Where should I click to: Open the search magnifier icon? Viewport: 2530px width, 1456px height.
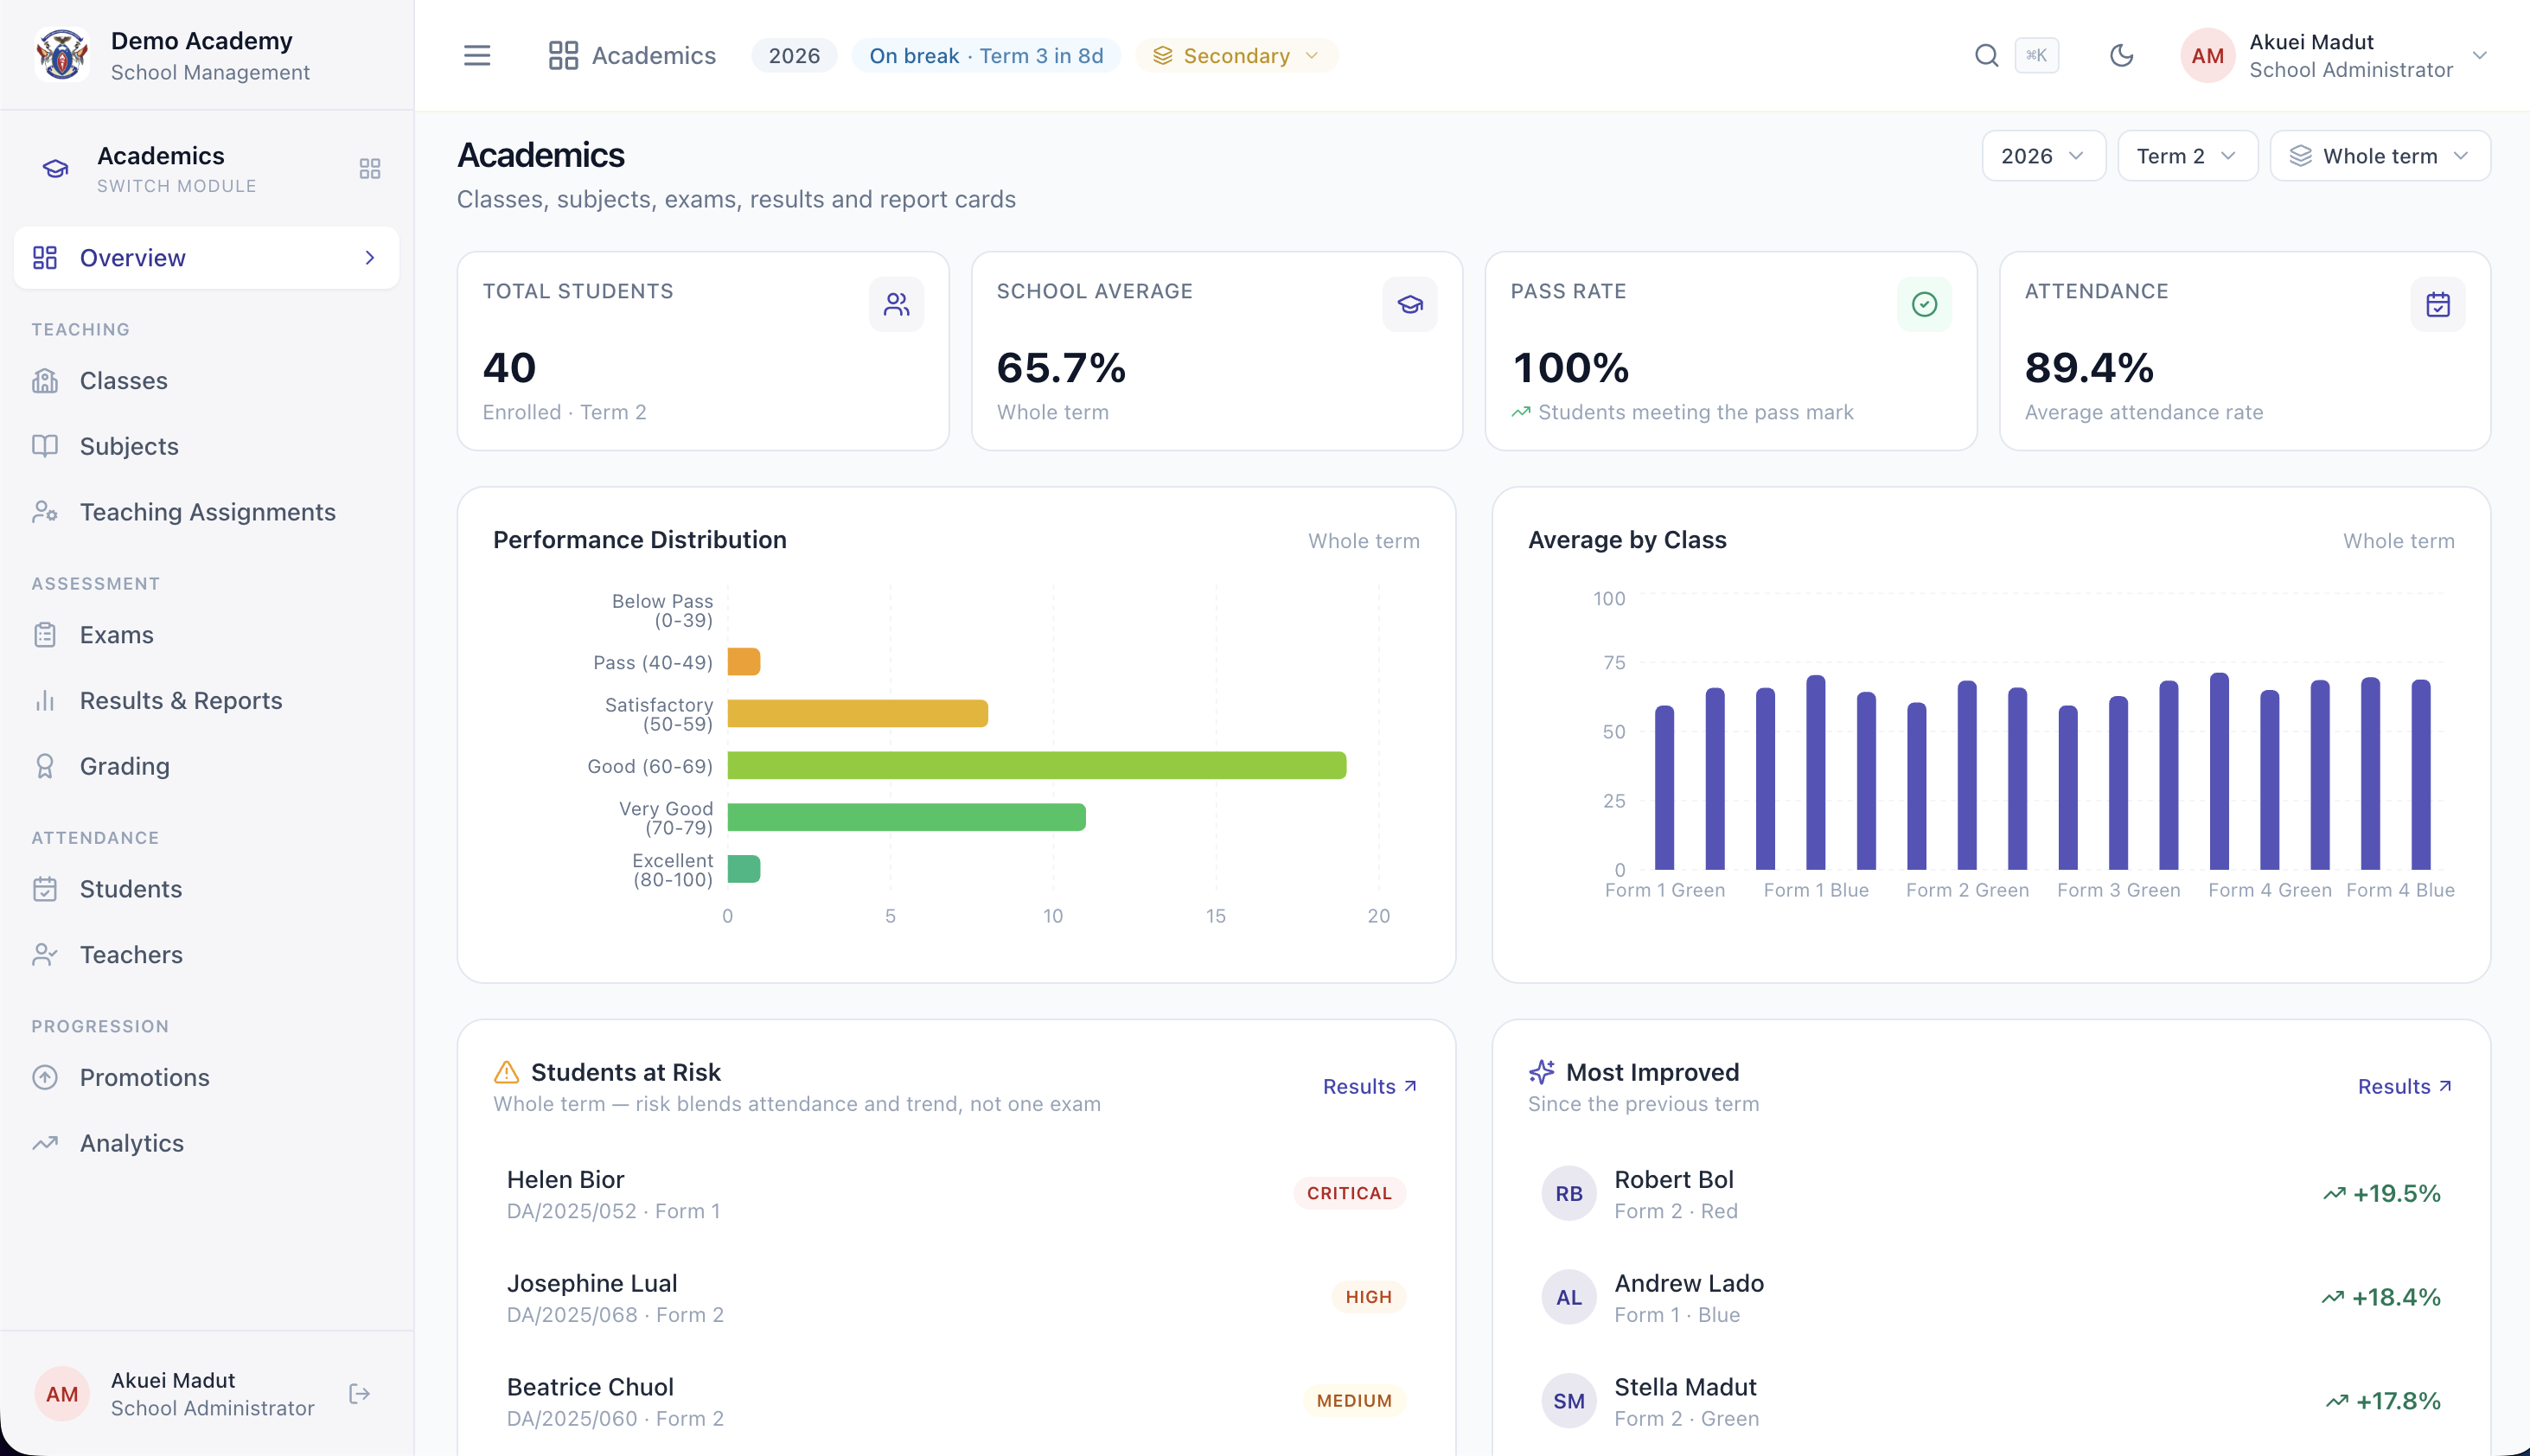click(x=1986, y=55)
